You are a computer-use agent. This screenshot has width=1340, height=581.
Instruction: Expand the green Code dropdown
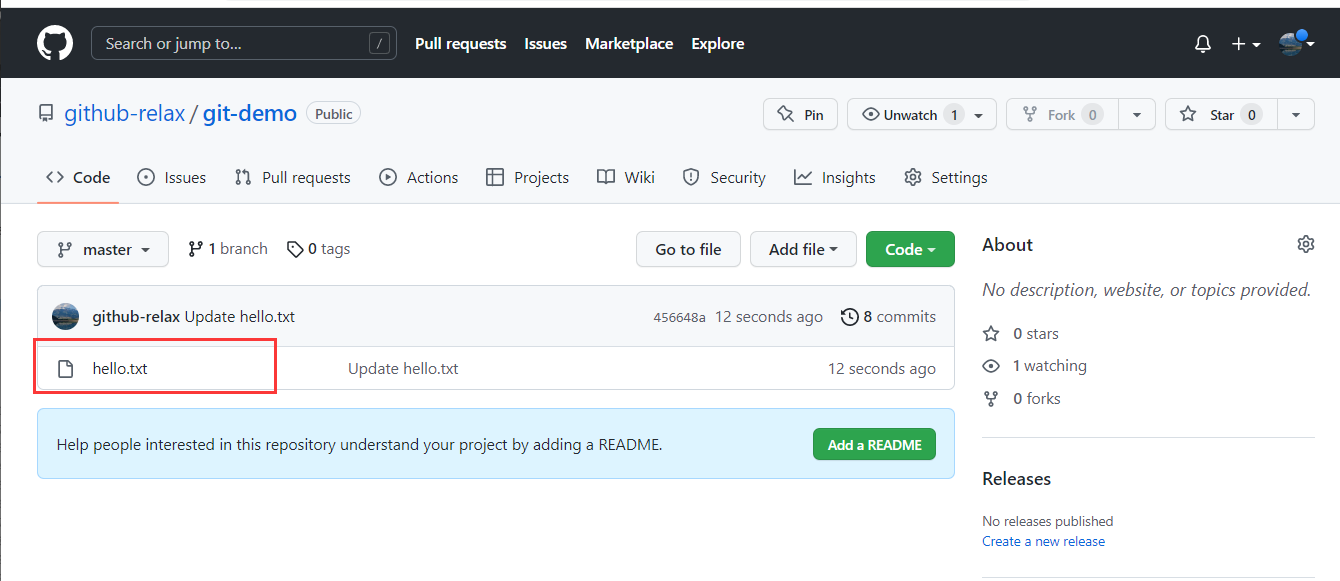tap(910, 249)
